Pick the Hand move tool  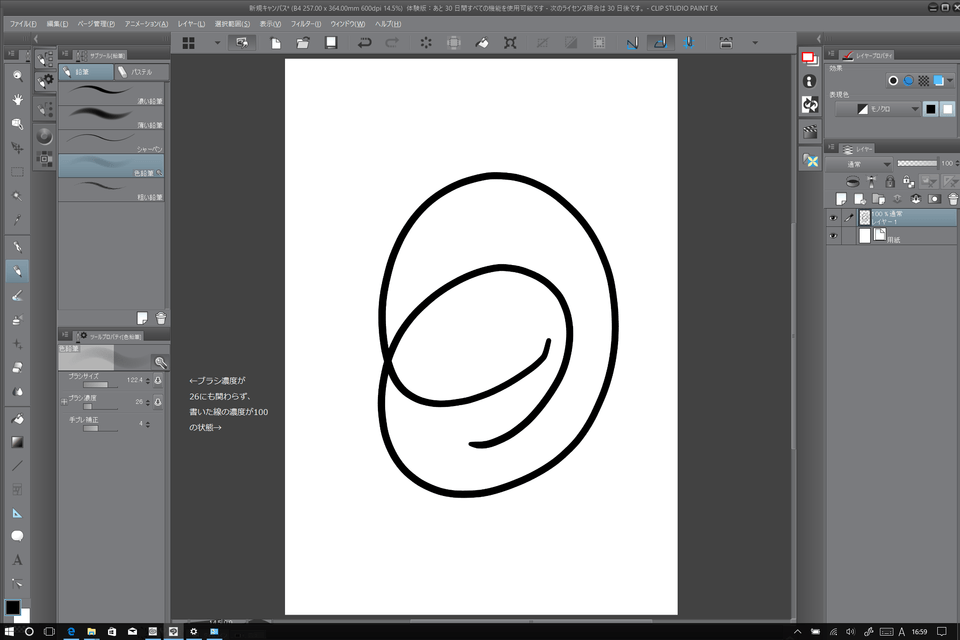17,99
